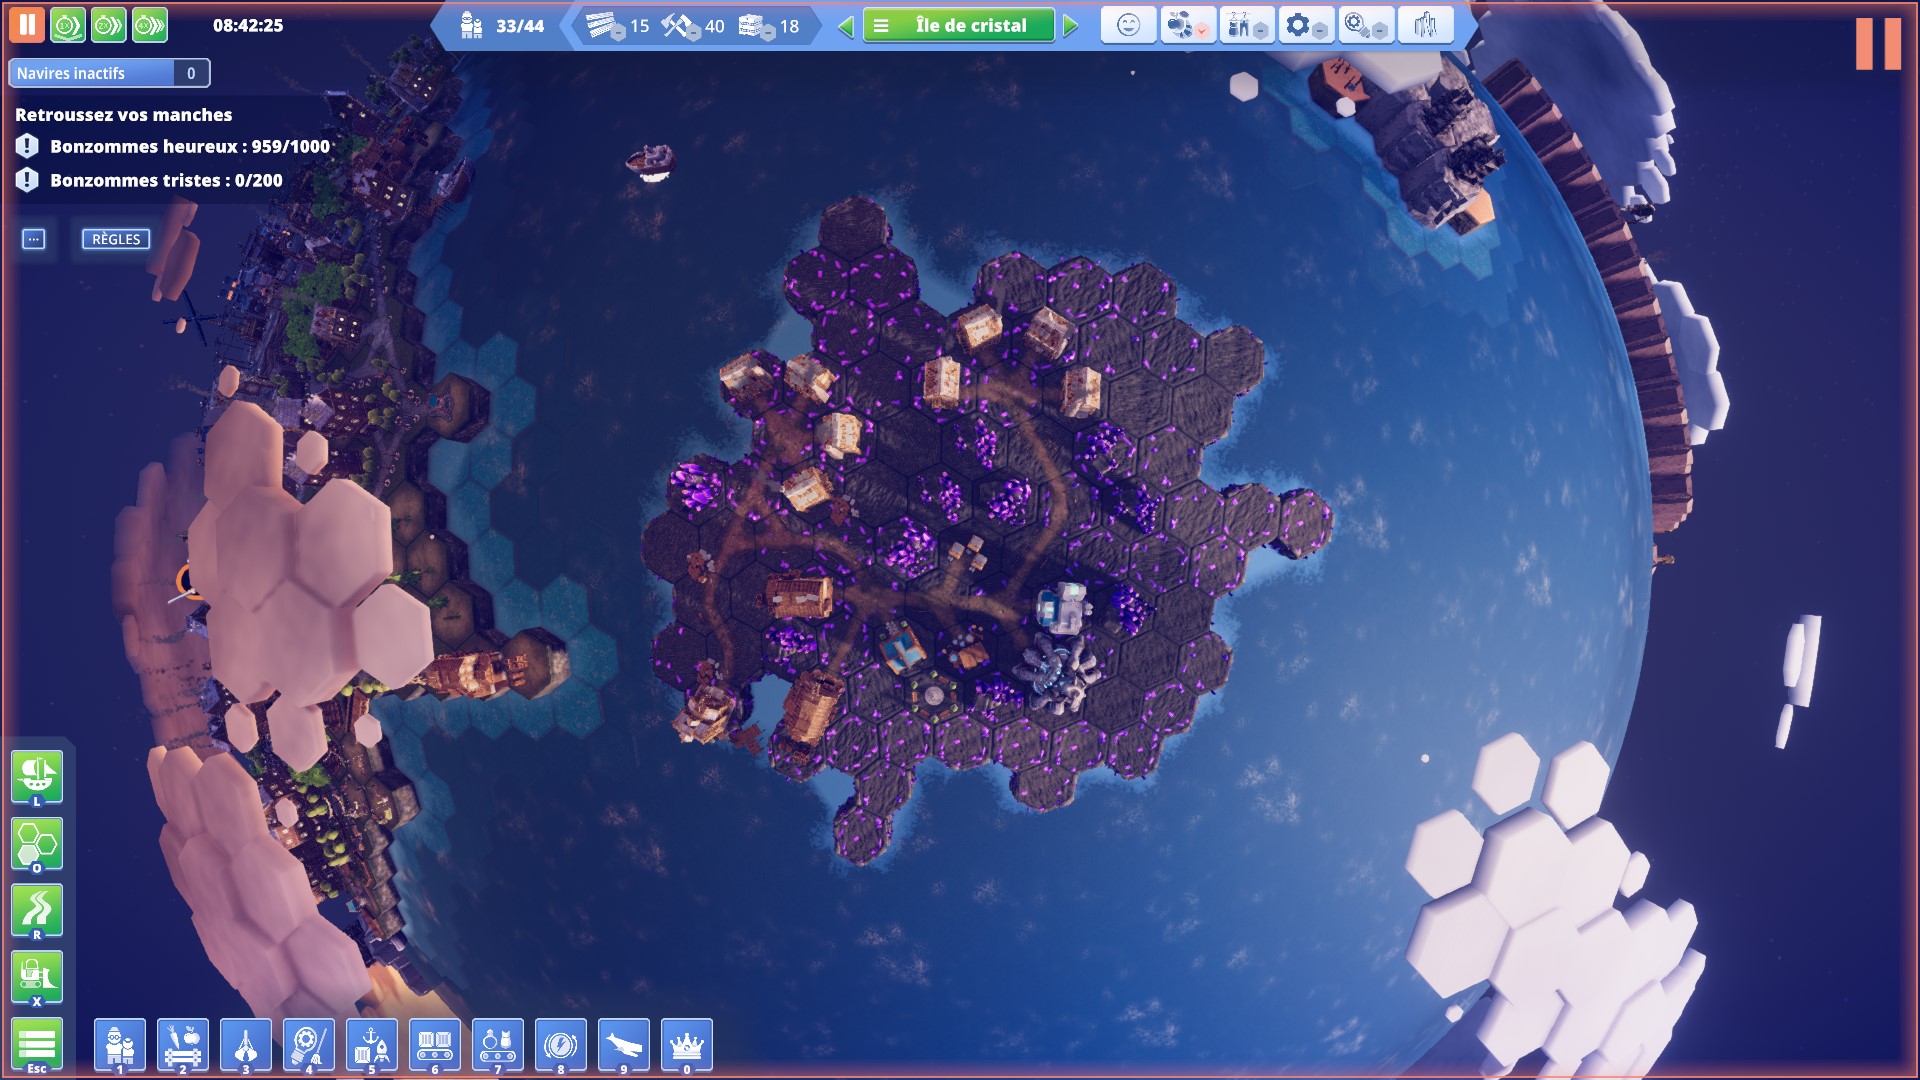Click the tools resource showing 40
Image resolution: width=1920 pixels, height=1080 pixels.
pyautogui.click(x=692, y=26)
